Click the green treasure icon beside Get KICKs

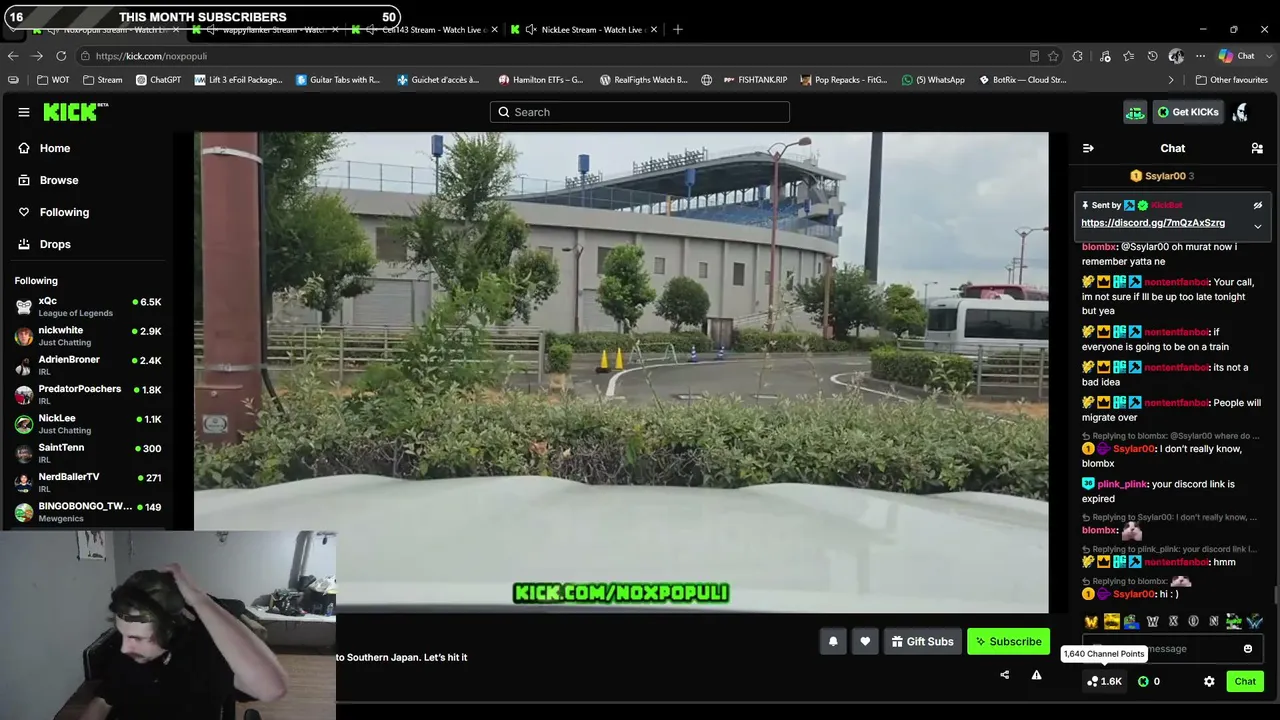(1135, 112)
